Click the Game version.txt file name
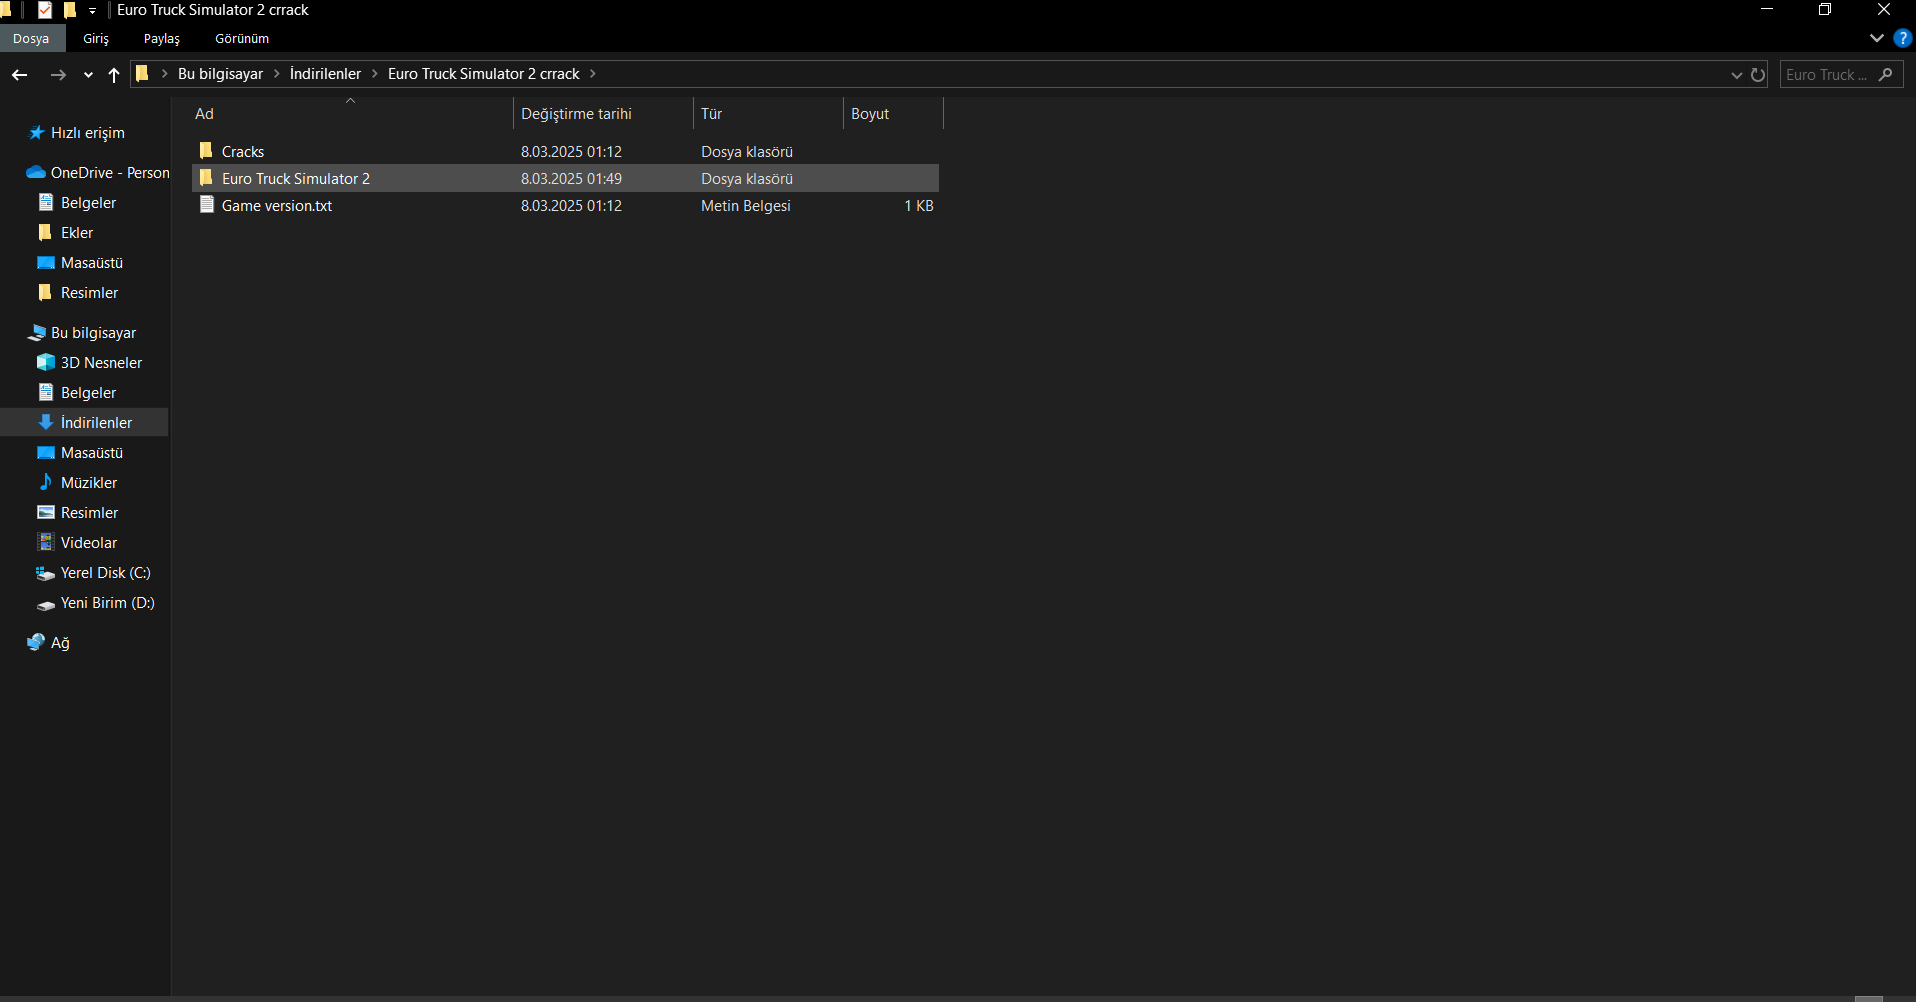 pyautogui.click(x=277, y=206)
